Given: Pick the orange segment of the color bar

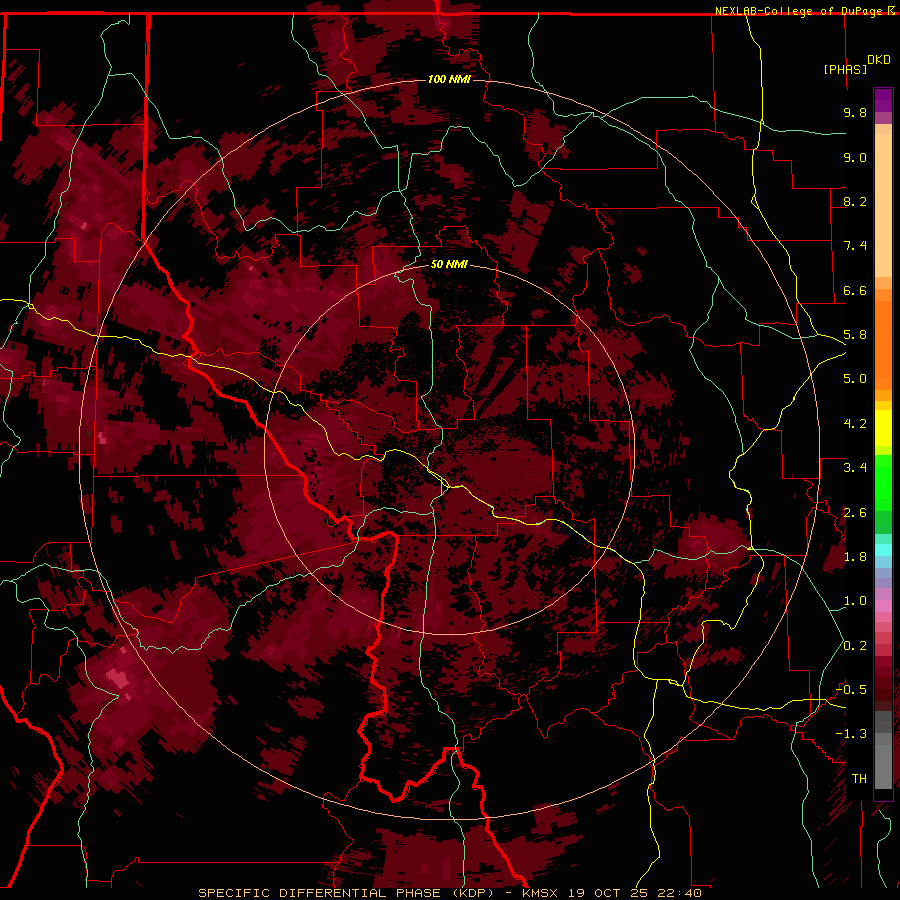Looking at the screenshot, I should pyautogui.click(x=883, y=344).
